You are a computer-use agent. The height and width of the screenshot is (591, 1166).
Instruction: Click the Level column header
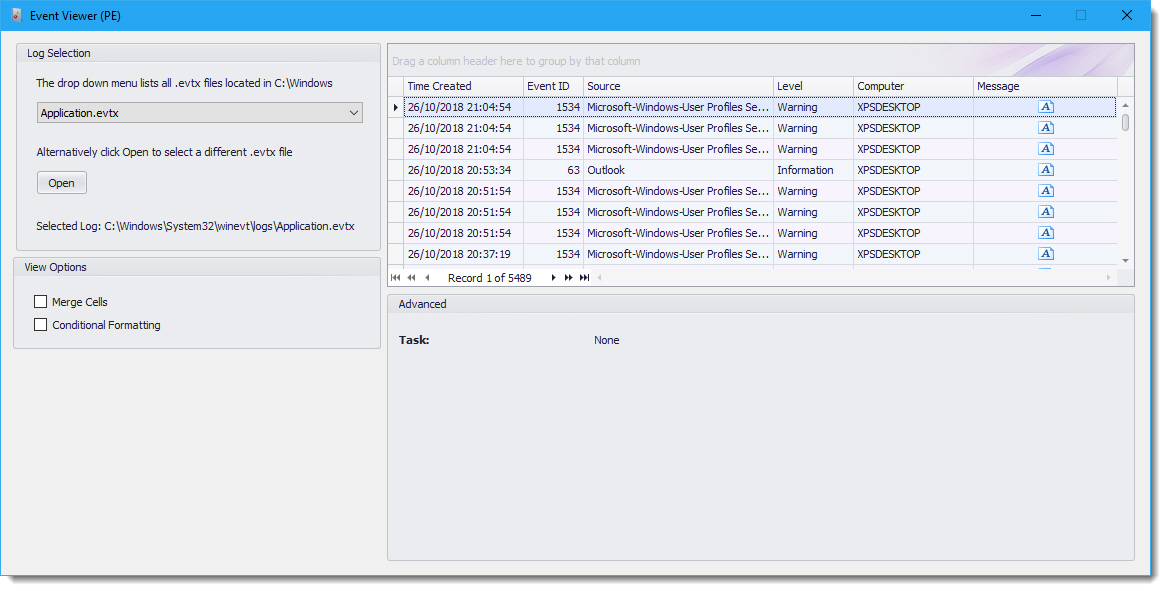812,86
